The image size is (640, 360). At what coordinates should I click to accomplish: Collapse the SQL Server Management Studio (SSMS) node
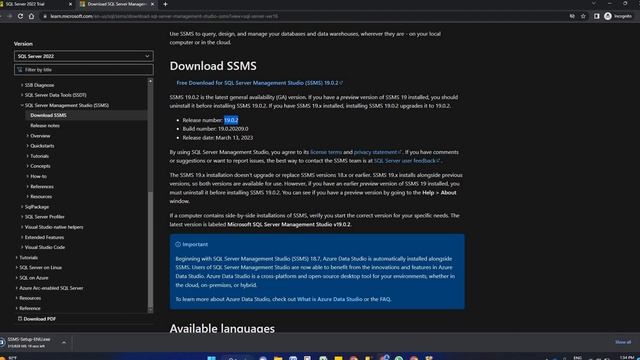pos(22,105)
